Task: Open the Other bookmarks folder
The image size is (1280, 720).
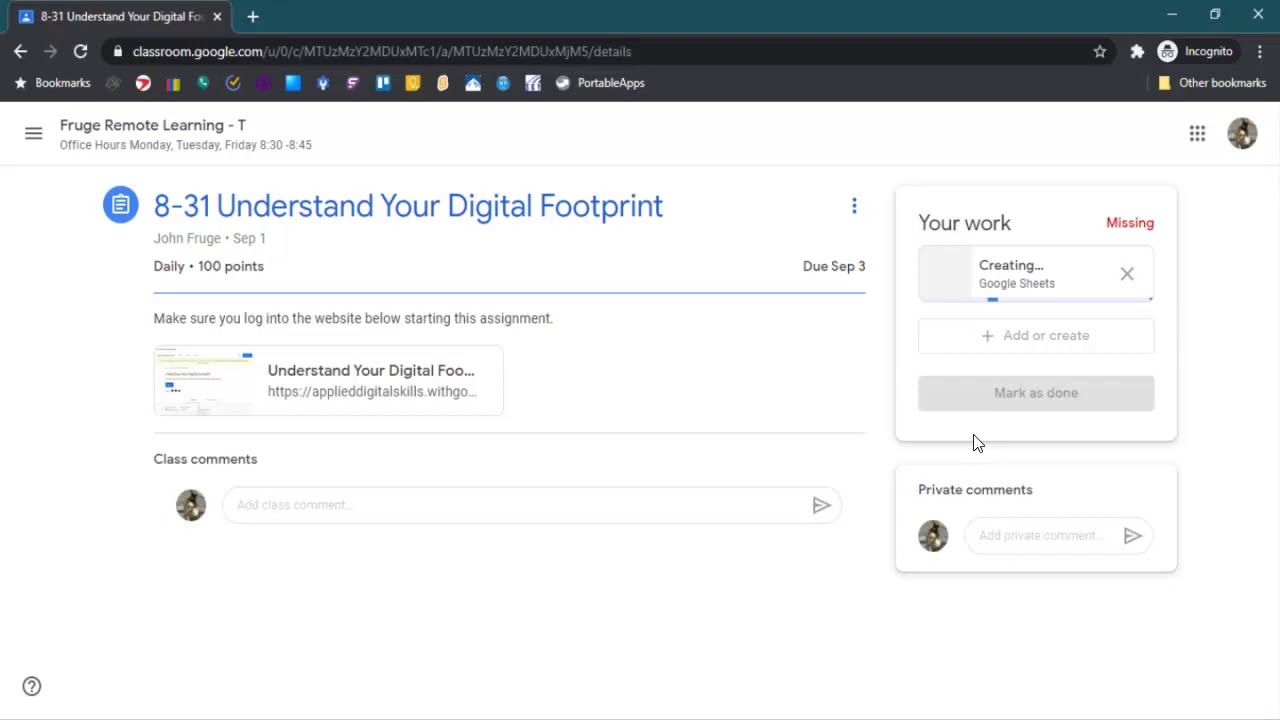Action: click(x=1212, y=83)
